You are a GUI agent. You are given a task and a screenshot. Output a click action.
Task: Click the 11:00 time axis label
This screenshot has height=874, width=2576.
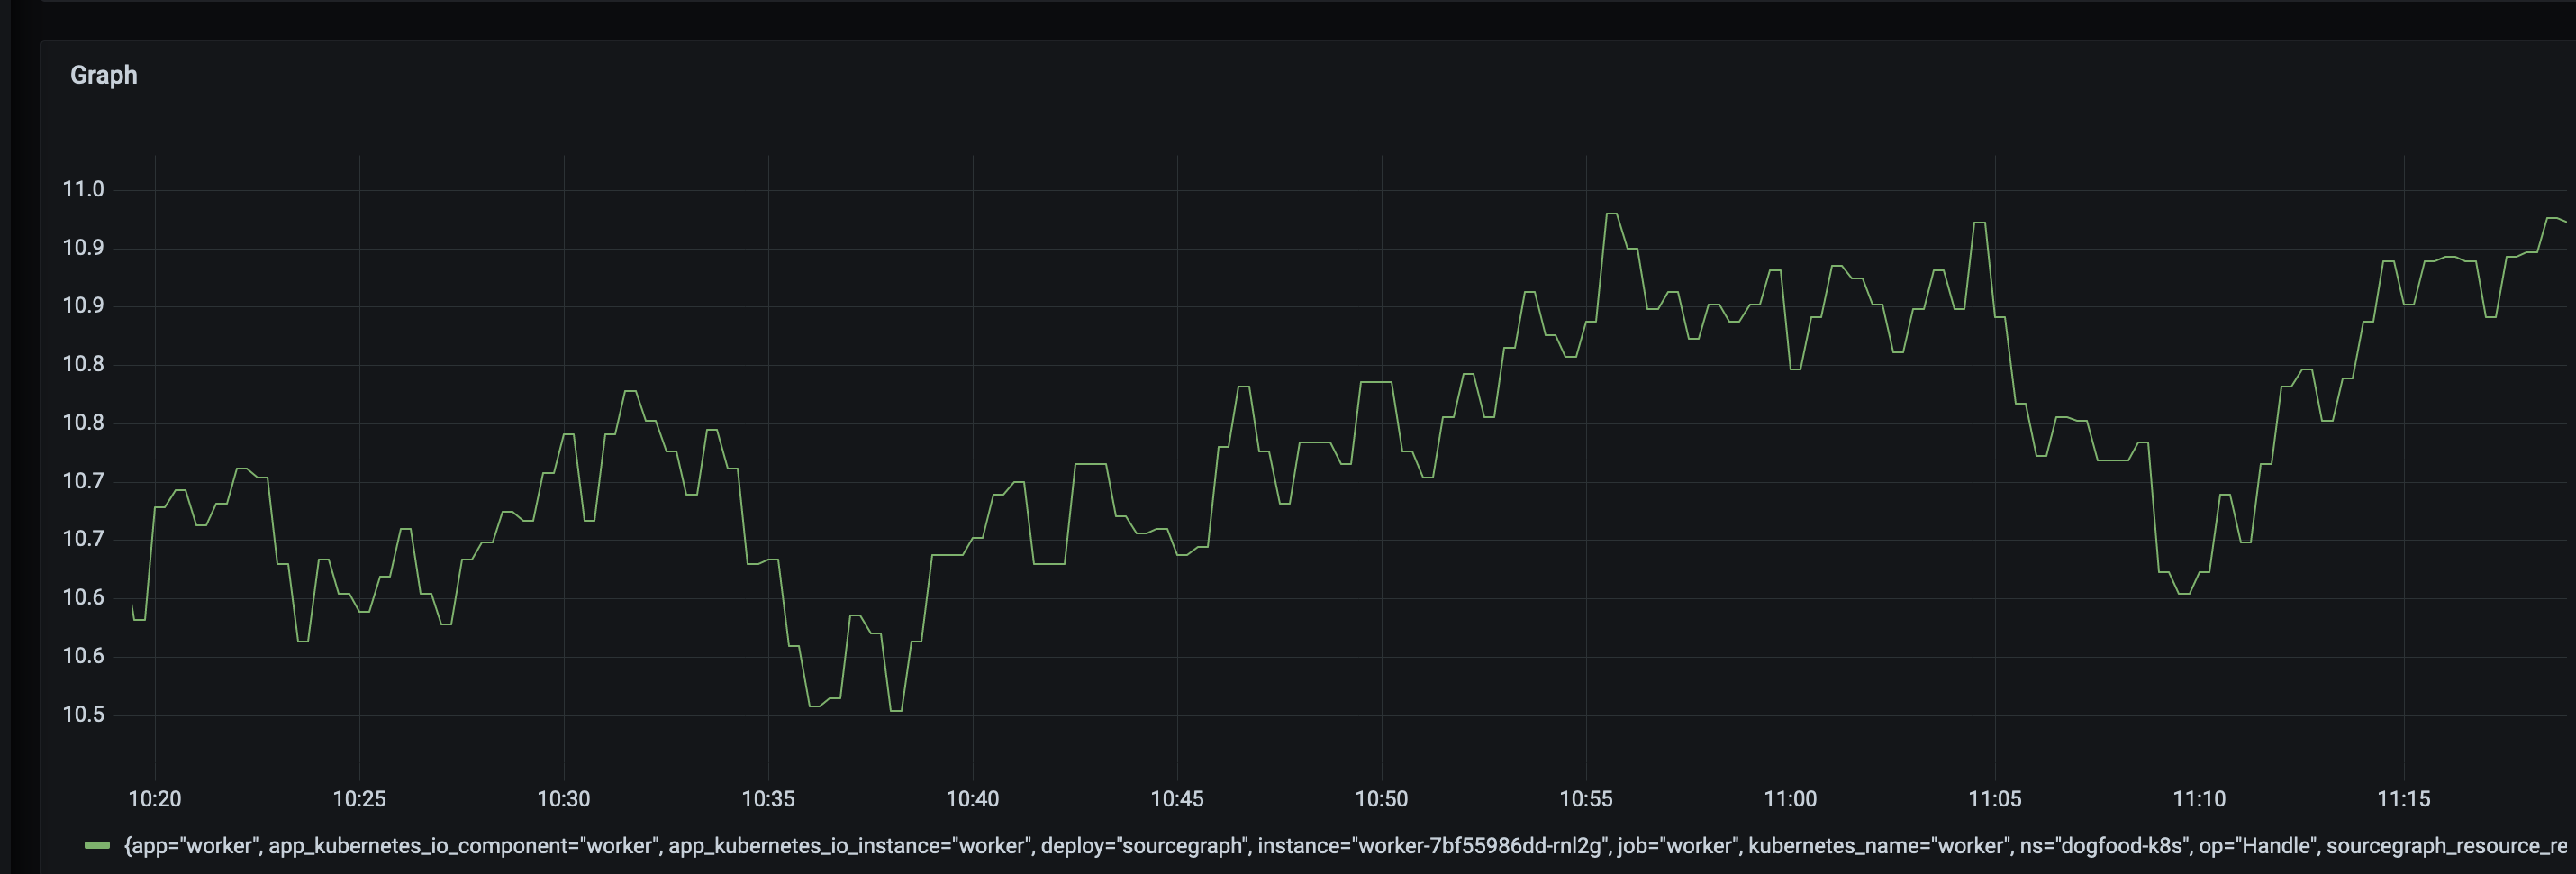point(1791,799)
